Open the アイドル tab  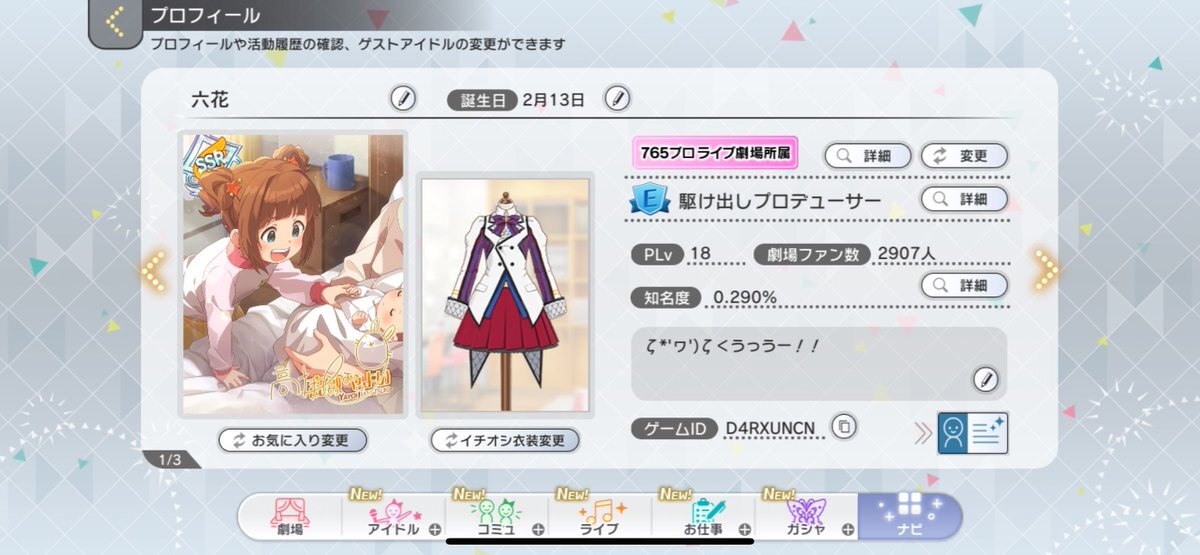click(x=393, y=517)
